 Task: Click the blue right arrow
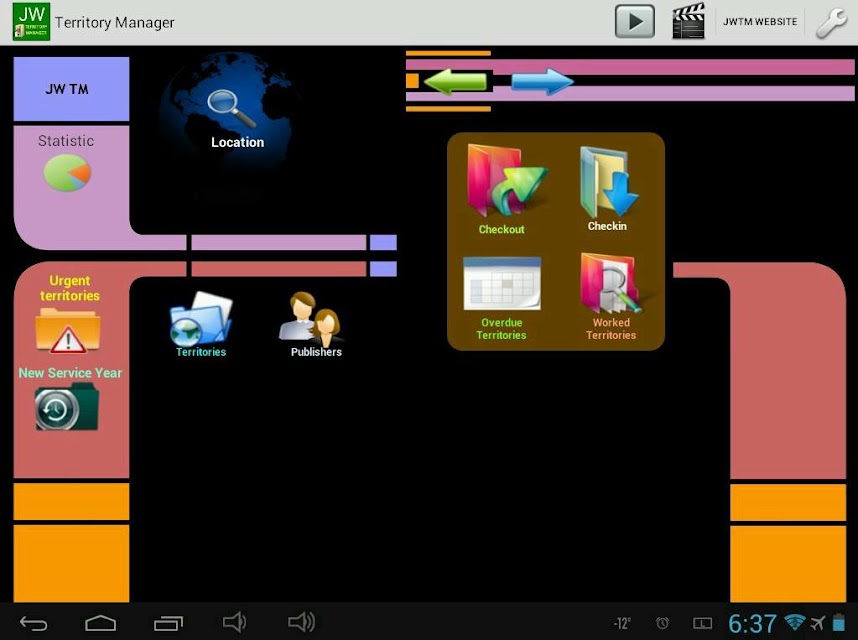(x=542, y=82)
